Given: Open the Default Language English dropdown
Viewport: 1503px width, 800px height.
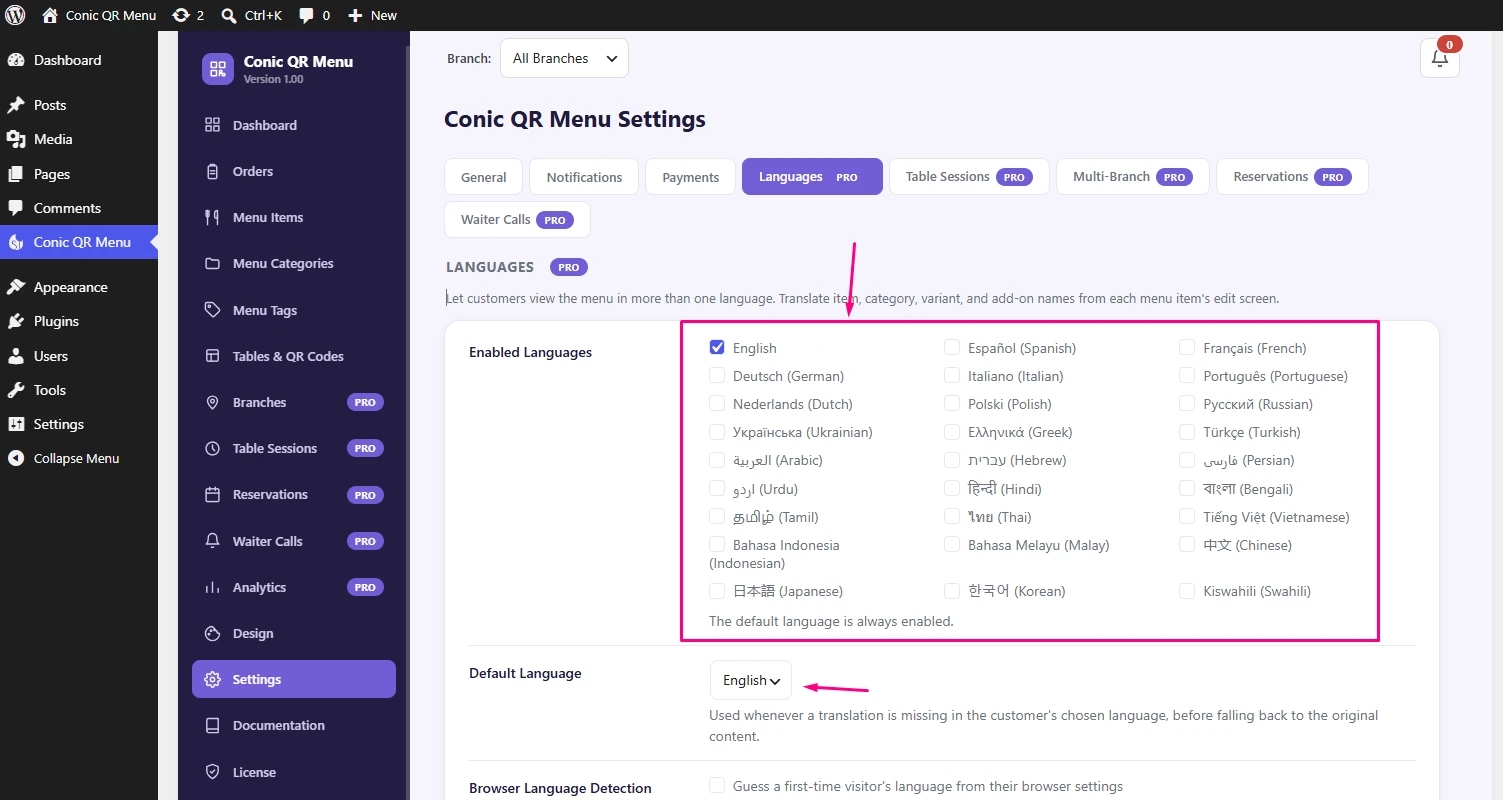Looking at the screenshot, I should click(x=751, y=680).
